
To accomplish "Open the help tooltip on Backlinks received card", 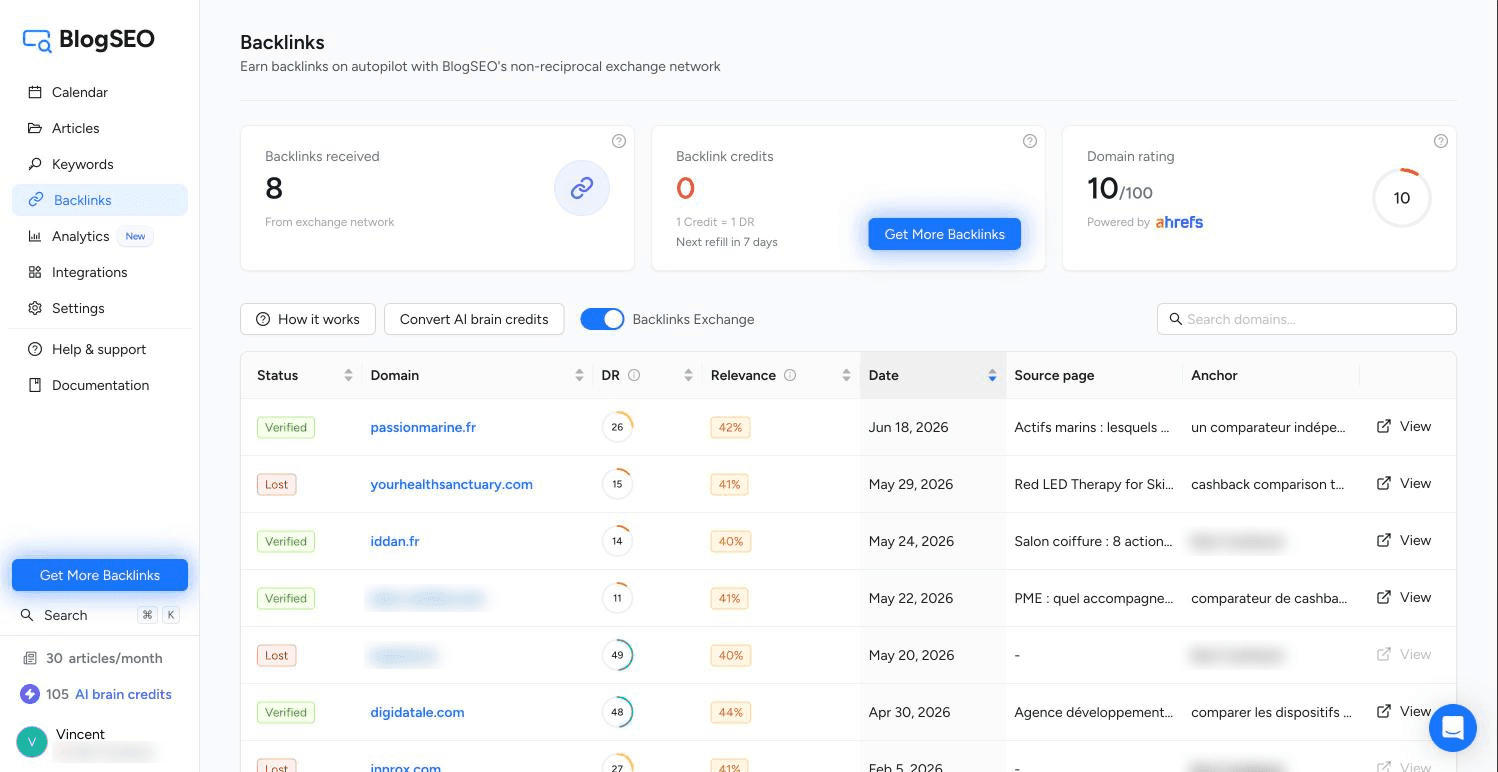I will (x=619, y=141).
